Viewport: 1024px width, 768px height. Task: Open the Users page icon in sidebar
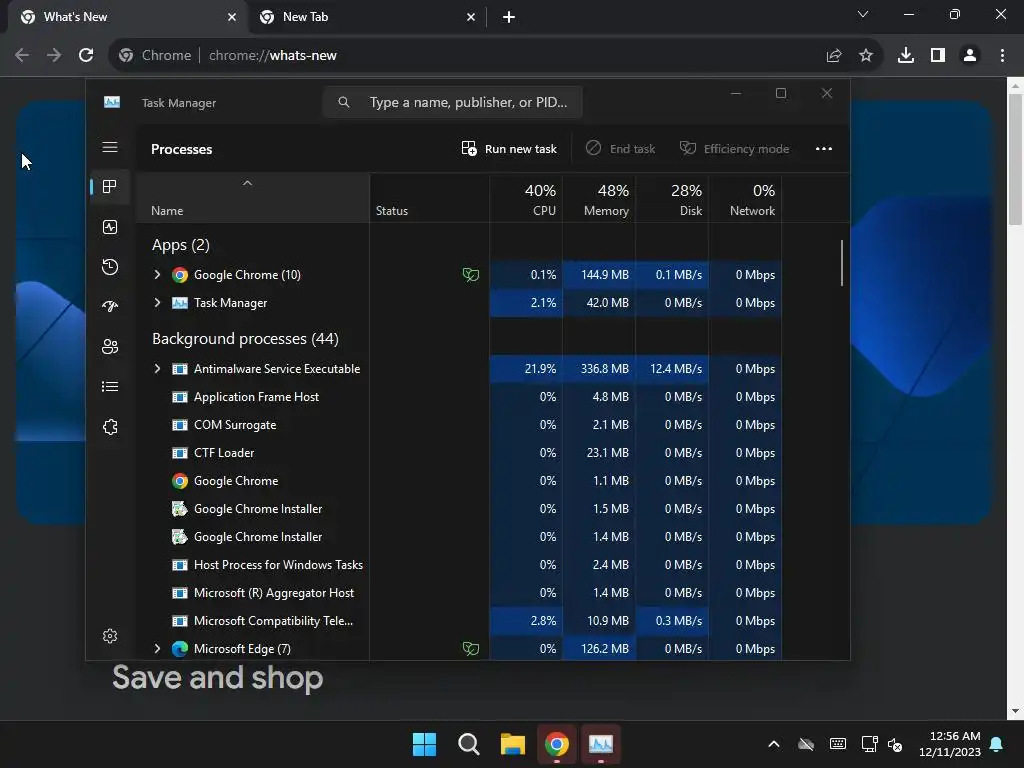tap(110, 346)
